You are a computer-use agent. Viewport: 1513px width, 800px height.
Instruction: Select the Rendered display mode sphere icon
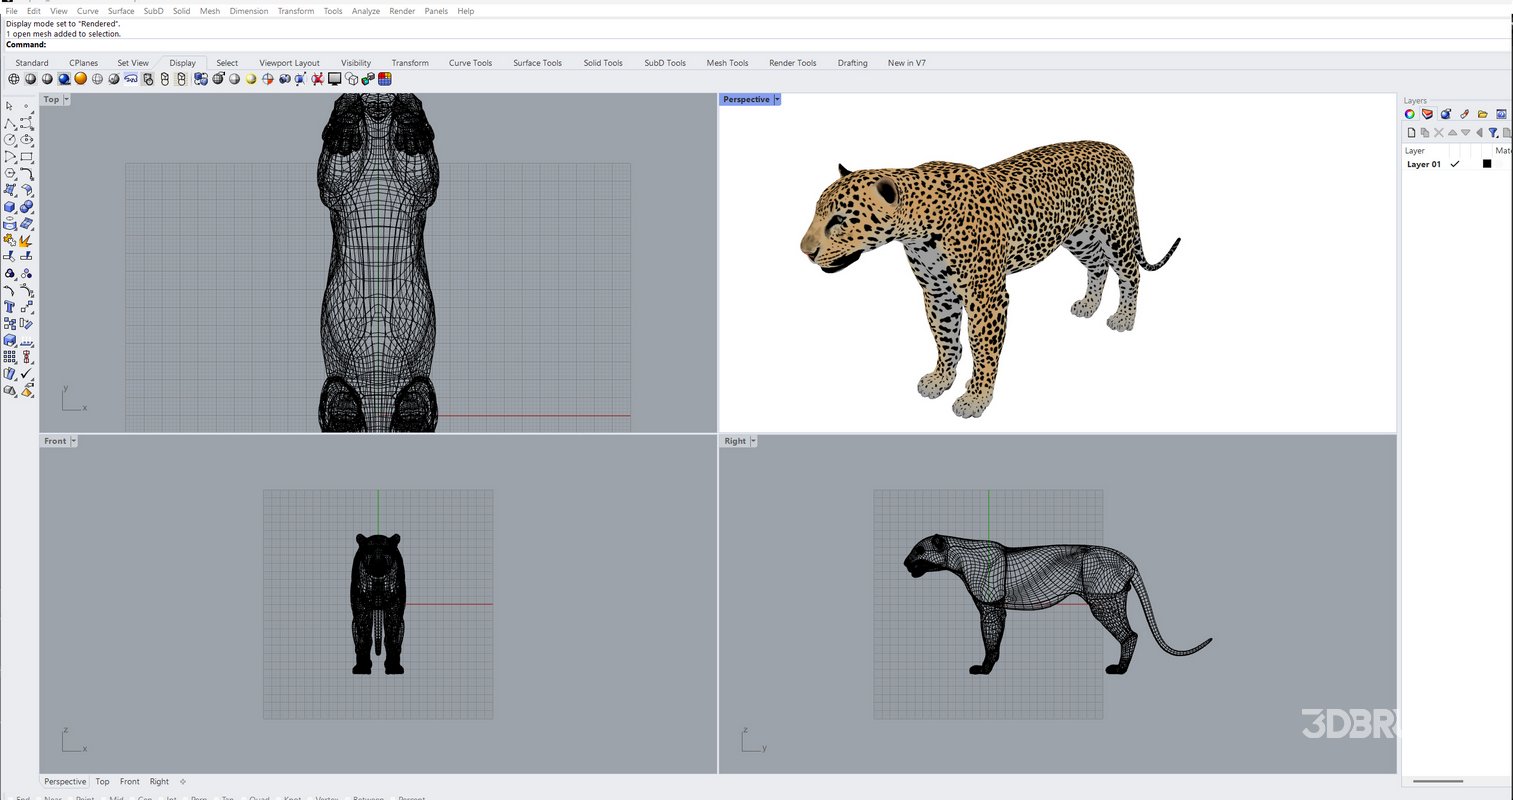(x=62, y=79)
